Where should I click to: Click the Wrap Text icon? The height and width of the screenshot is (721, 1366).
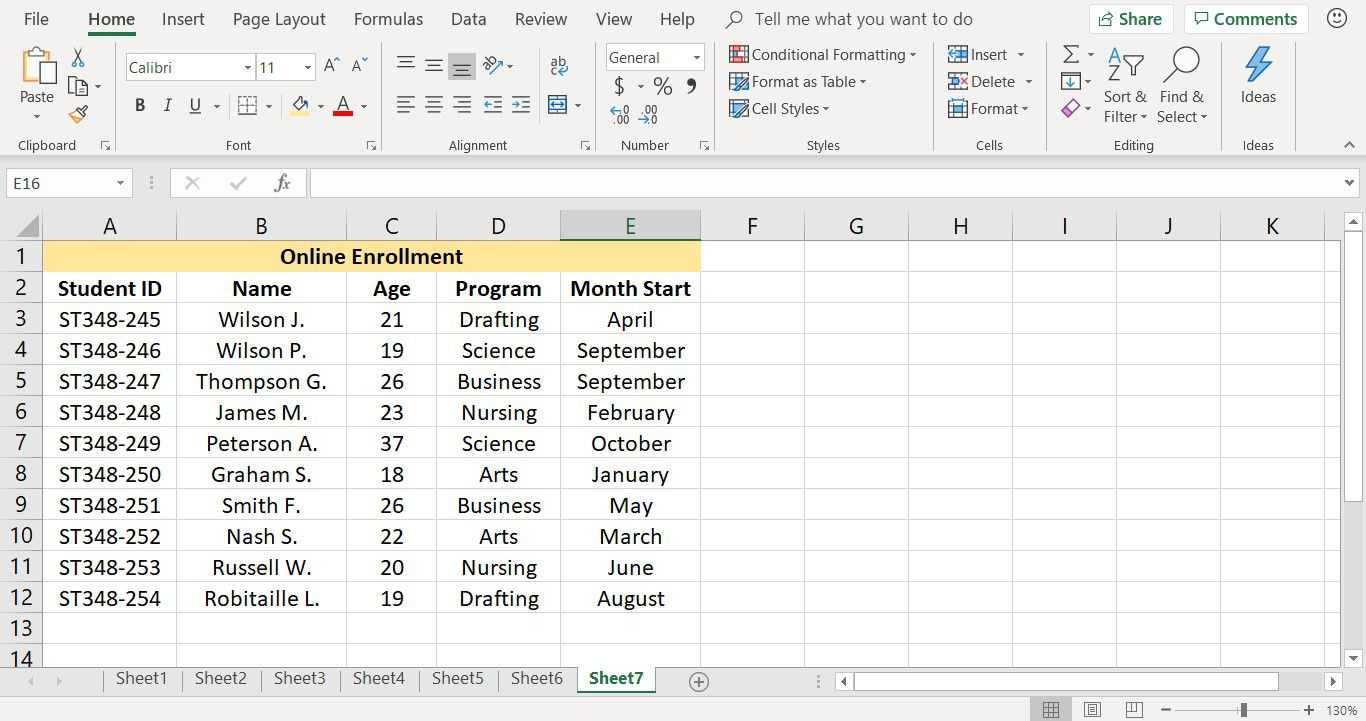tap(559, 66)
